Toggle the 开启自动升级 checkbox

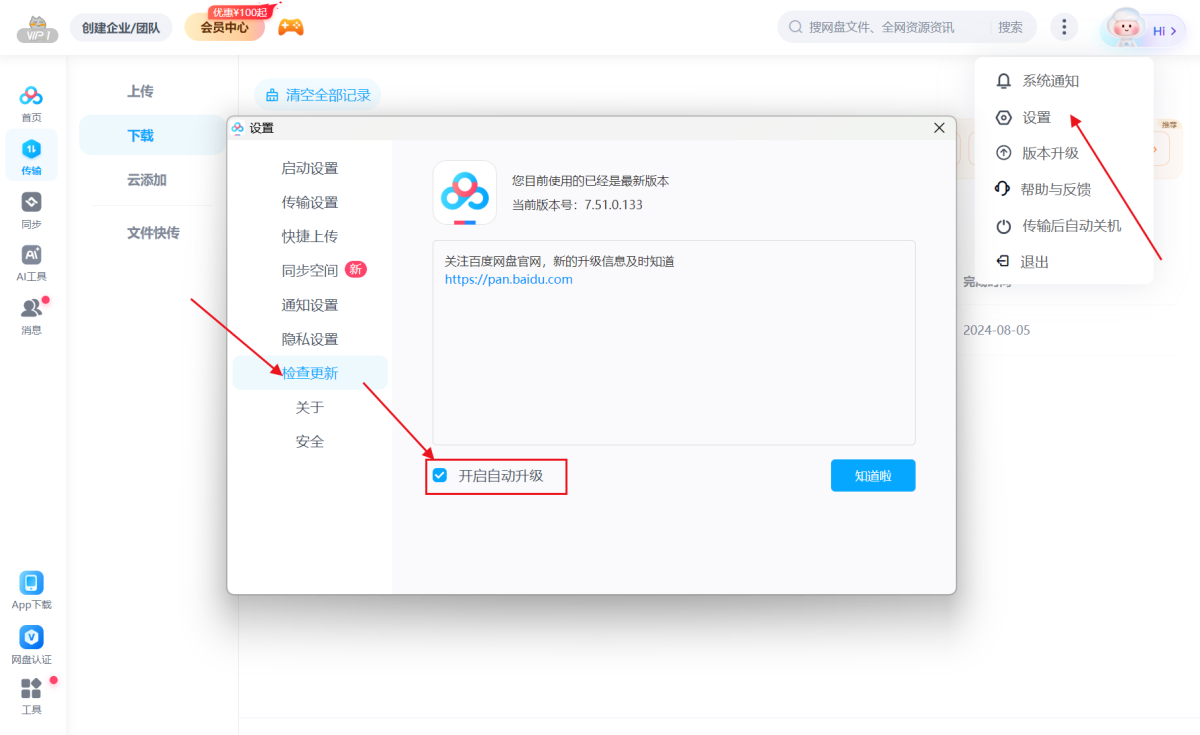440,475
